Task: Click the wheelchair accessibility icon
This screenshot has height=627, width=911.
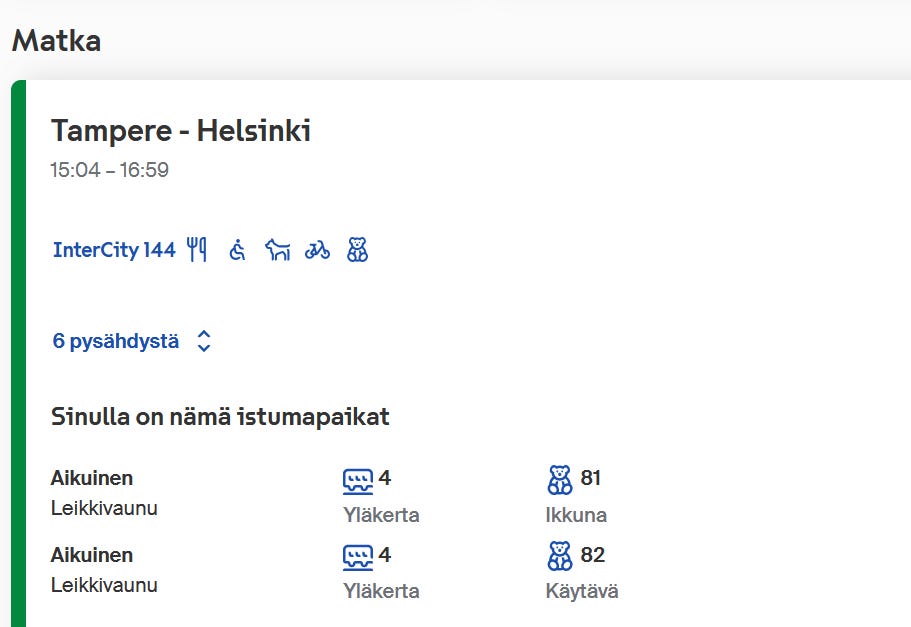Action: point(238,250)
